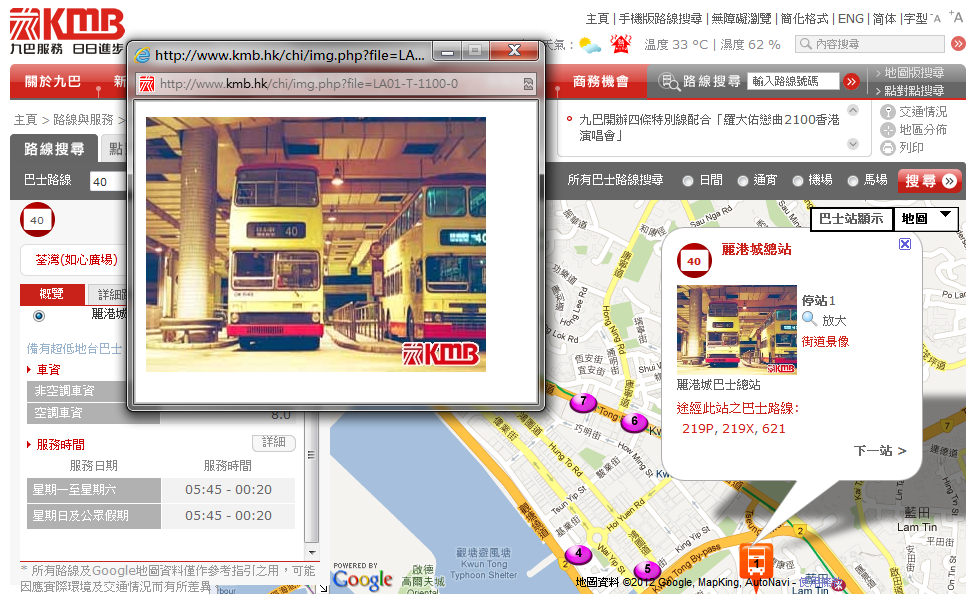Switch to the 路線搜尋 tab
The image size is (976, 594).
click(54, 149)
